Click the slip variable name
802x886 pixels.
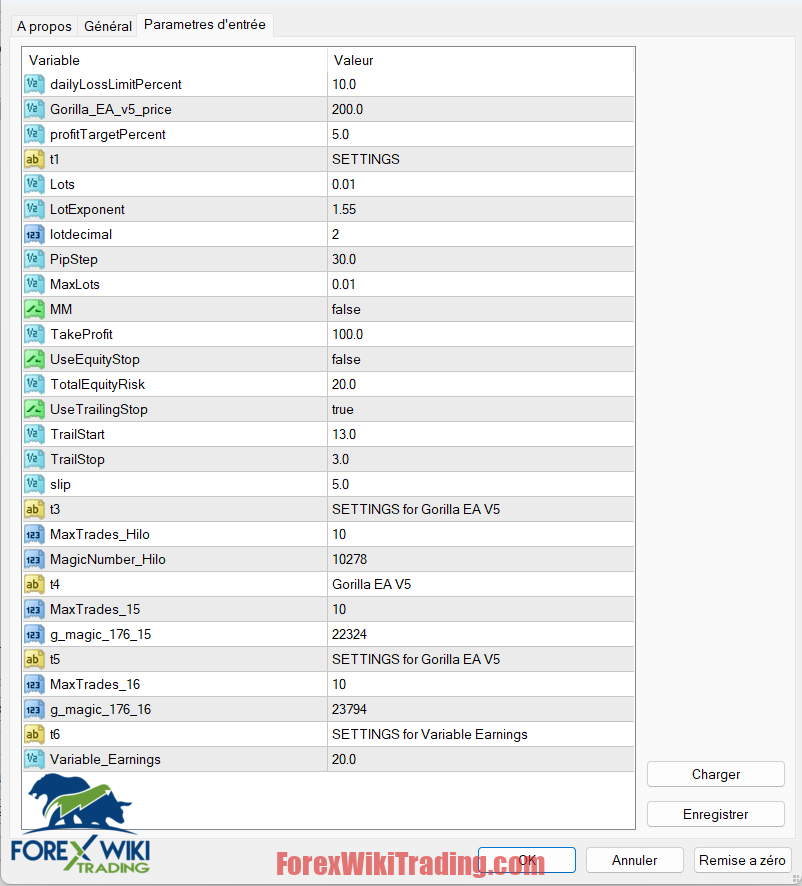point(60,484)
